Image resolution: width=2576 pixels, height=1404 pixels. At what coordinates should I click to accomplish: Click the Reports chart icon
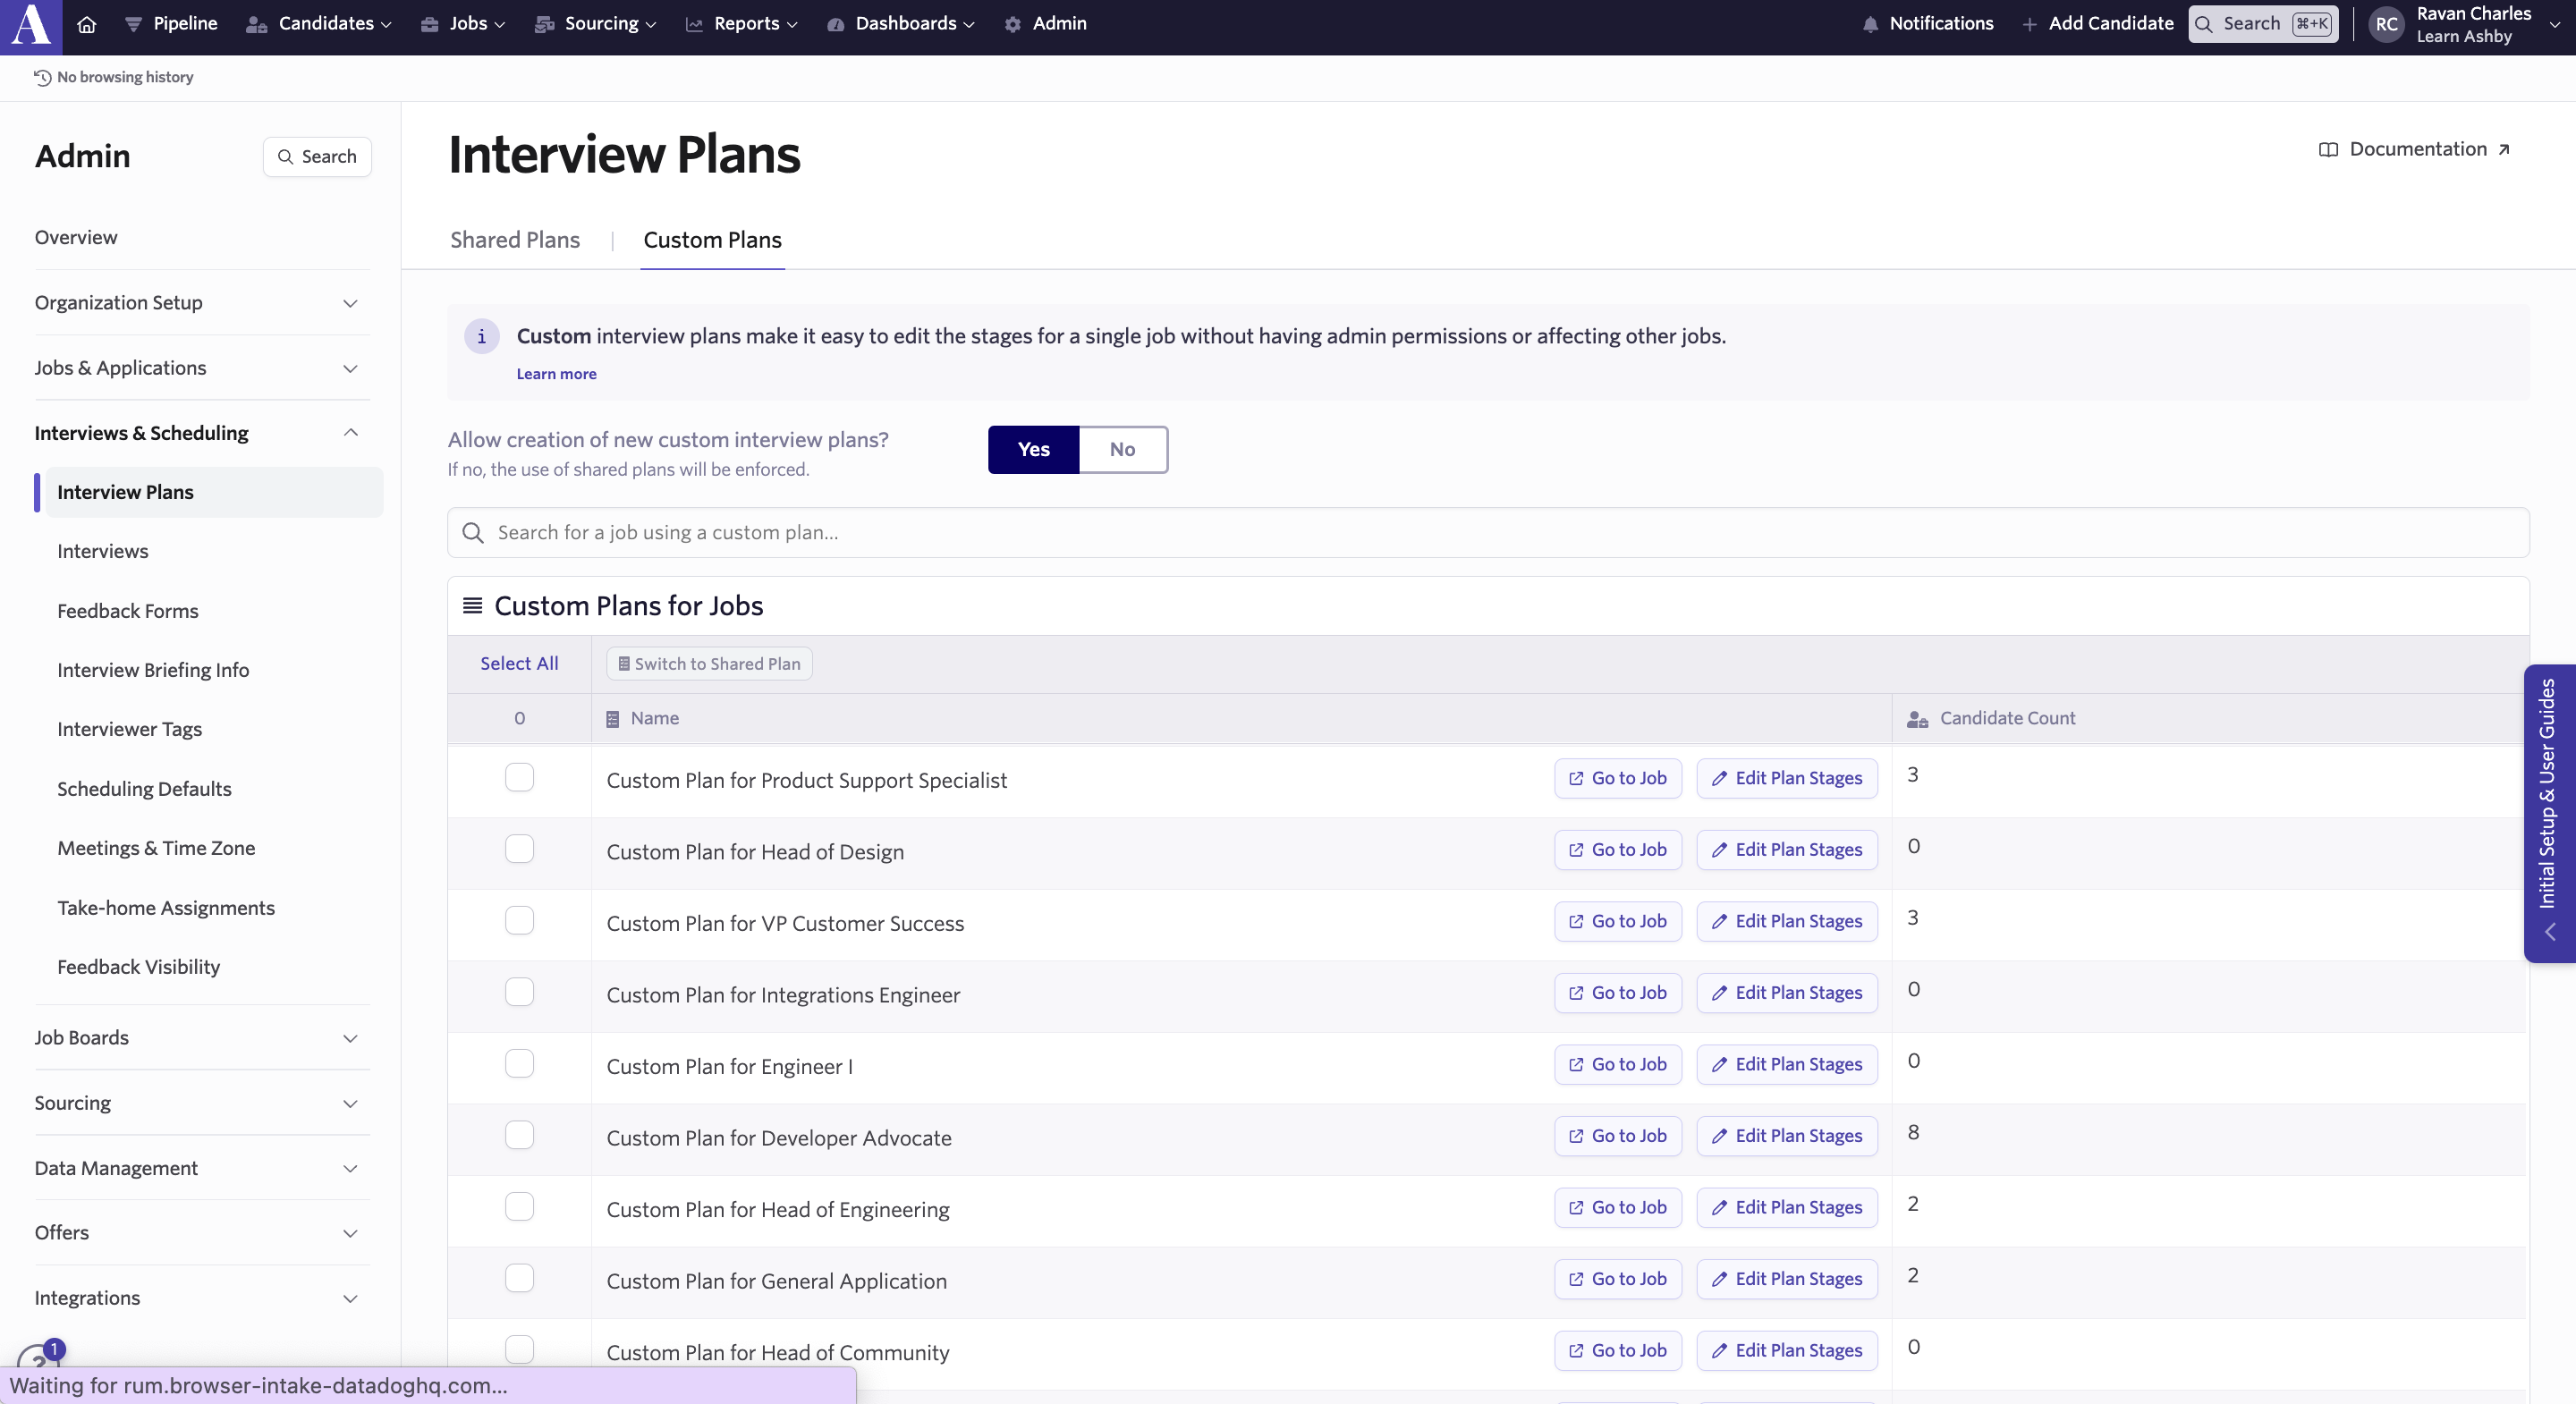click(x=694, y=24)
